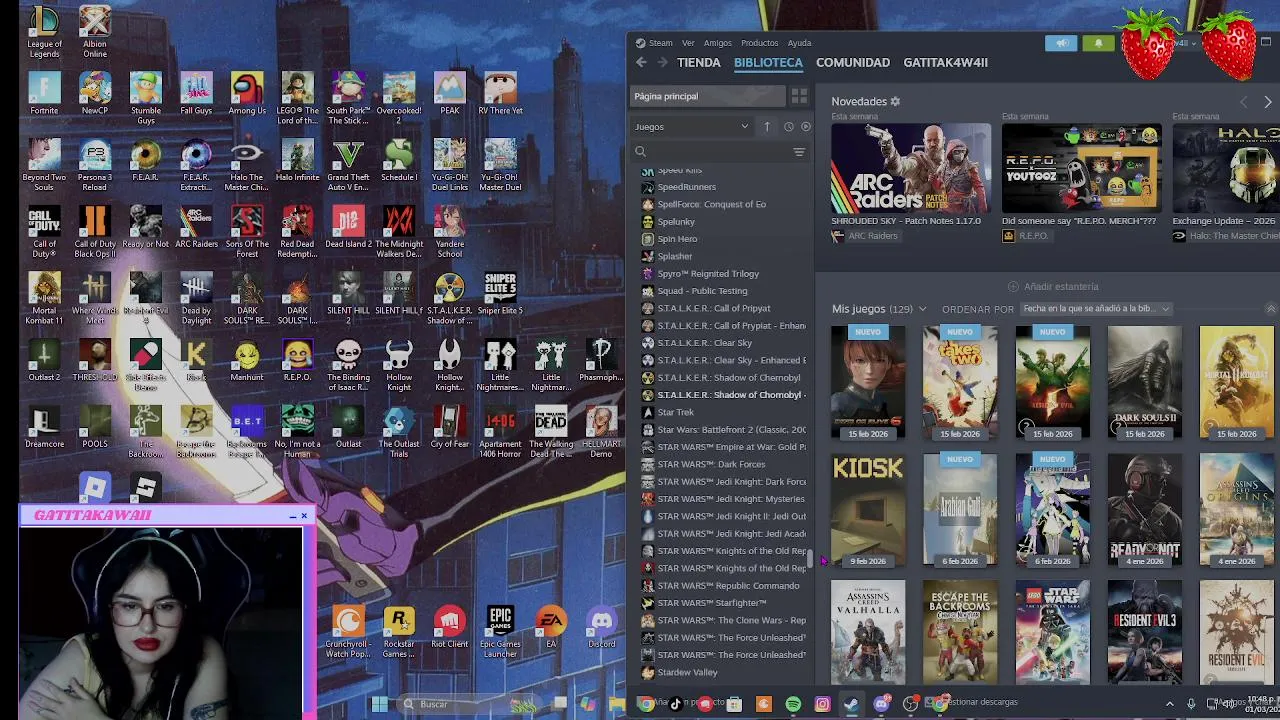Select STAR WARS Republic Commando in list

coord(728,586)
